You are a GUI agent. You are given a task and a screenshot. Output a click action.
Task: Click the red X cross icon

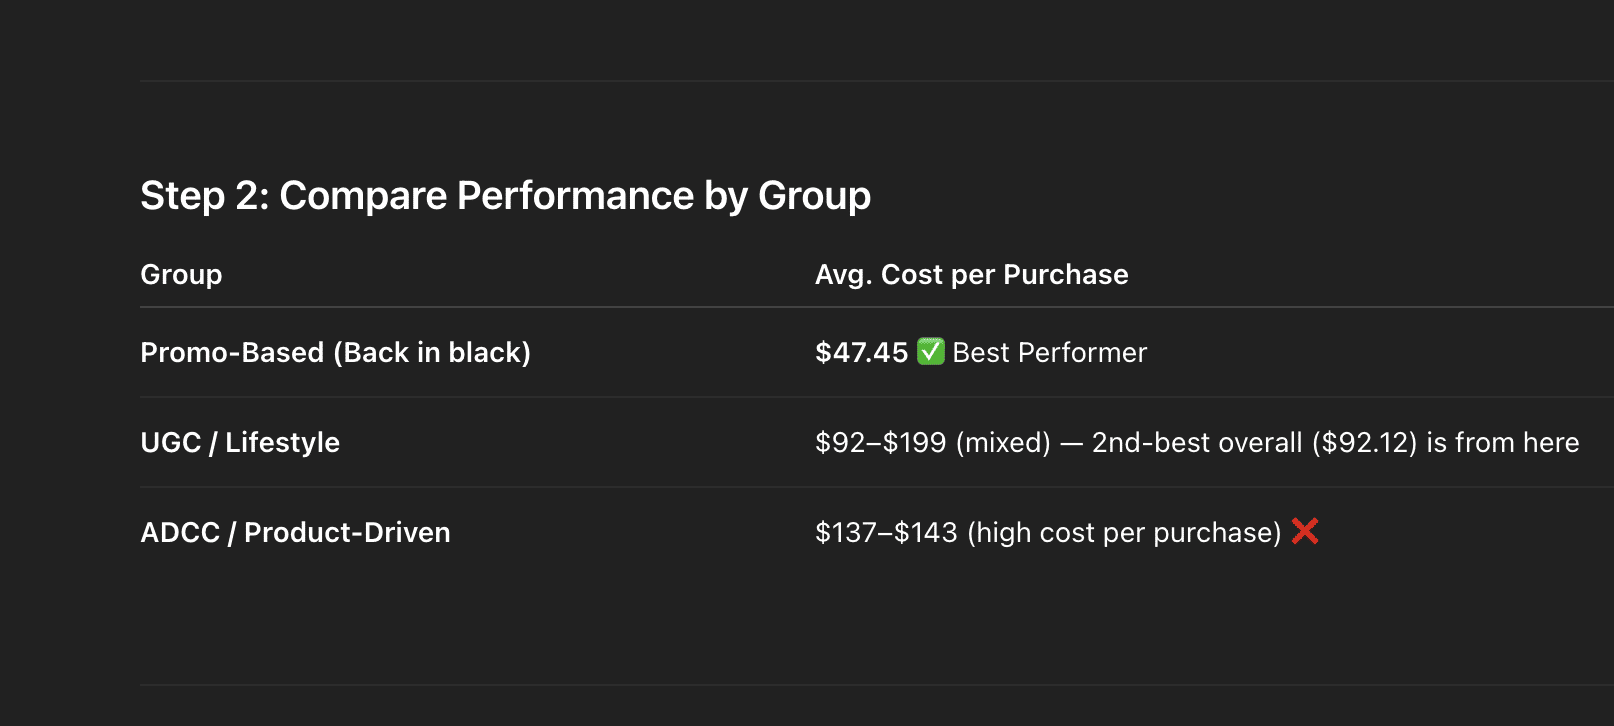tap(1305, 531)
